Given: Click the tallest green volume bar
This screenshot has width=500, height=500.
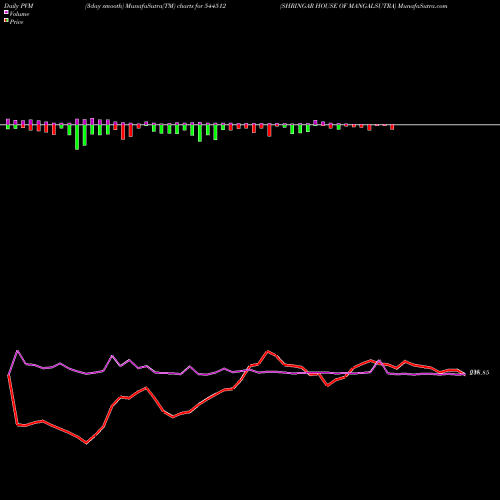Looking at the screenshot, I should click(77, 137).
